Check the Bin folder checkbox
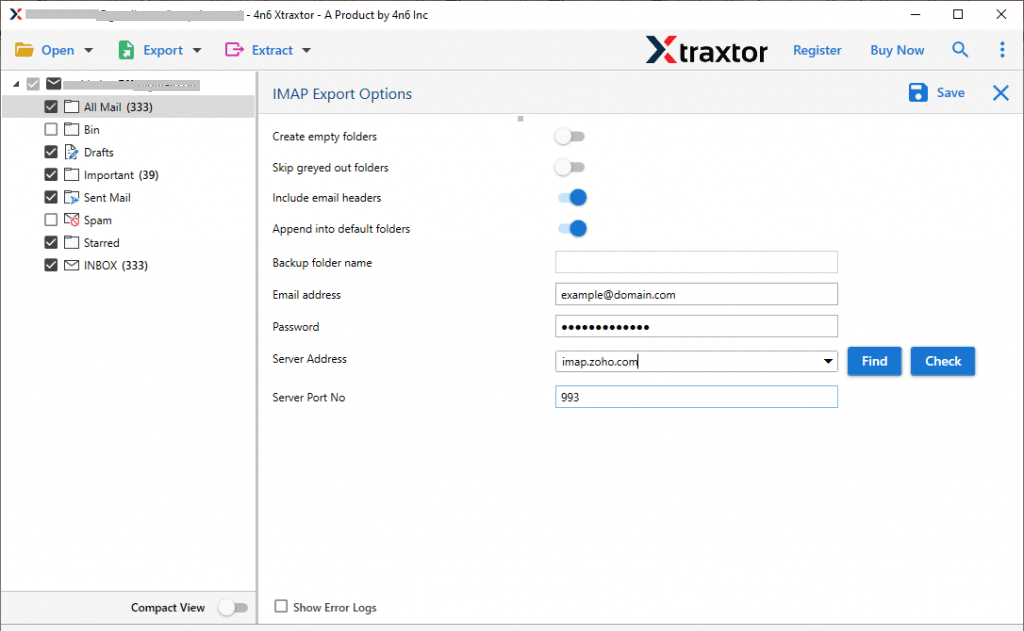The width and height of the screenshot is (1024, 631). 51,129
